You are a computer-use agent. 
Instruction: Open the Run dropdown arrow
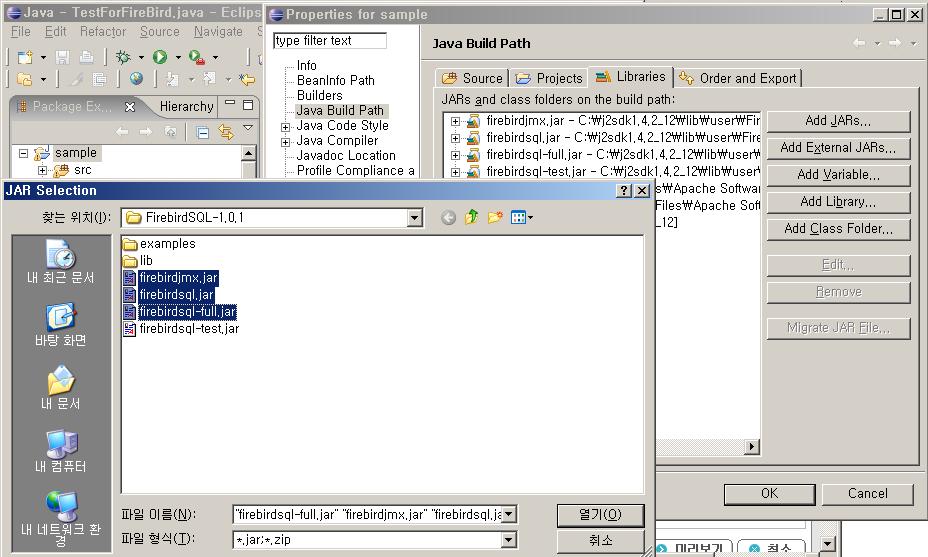(178, 57)
